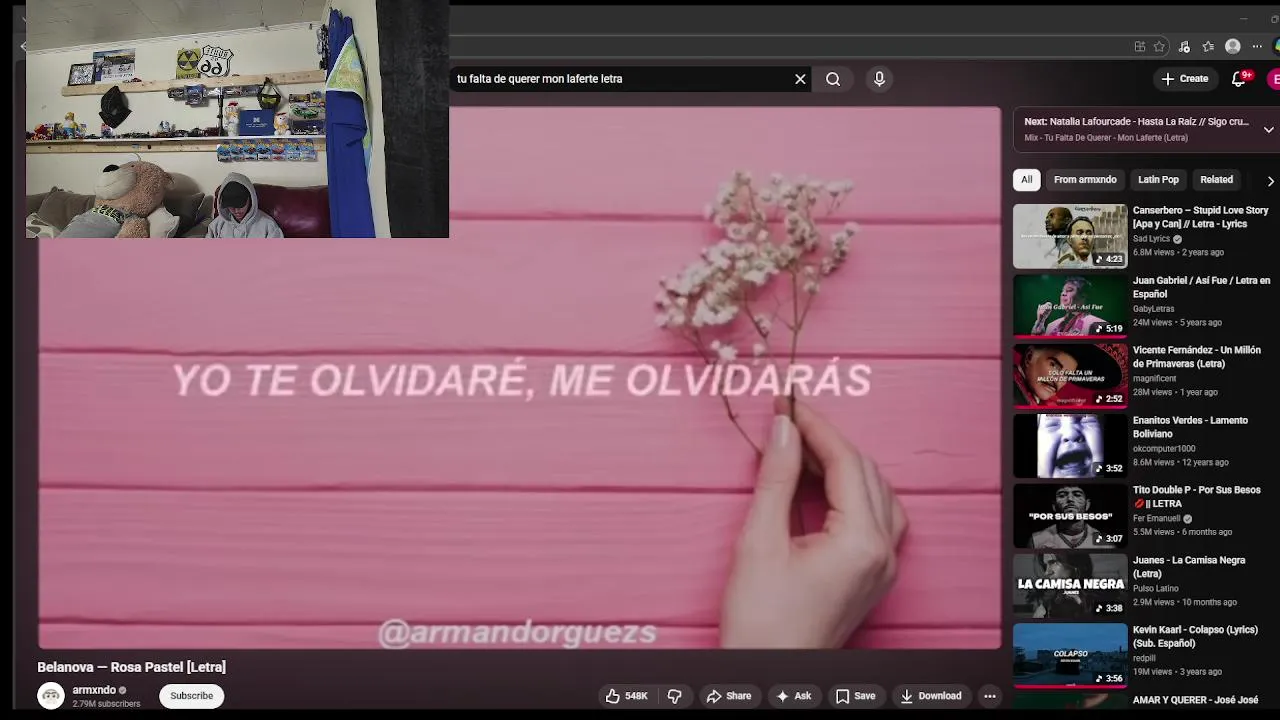Start voice search with microphone icon

pyautogui.click(x=879, y=79)
